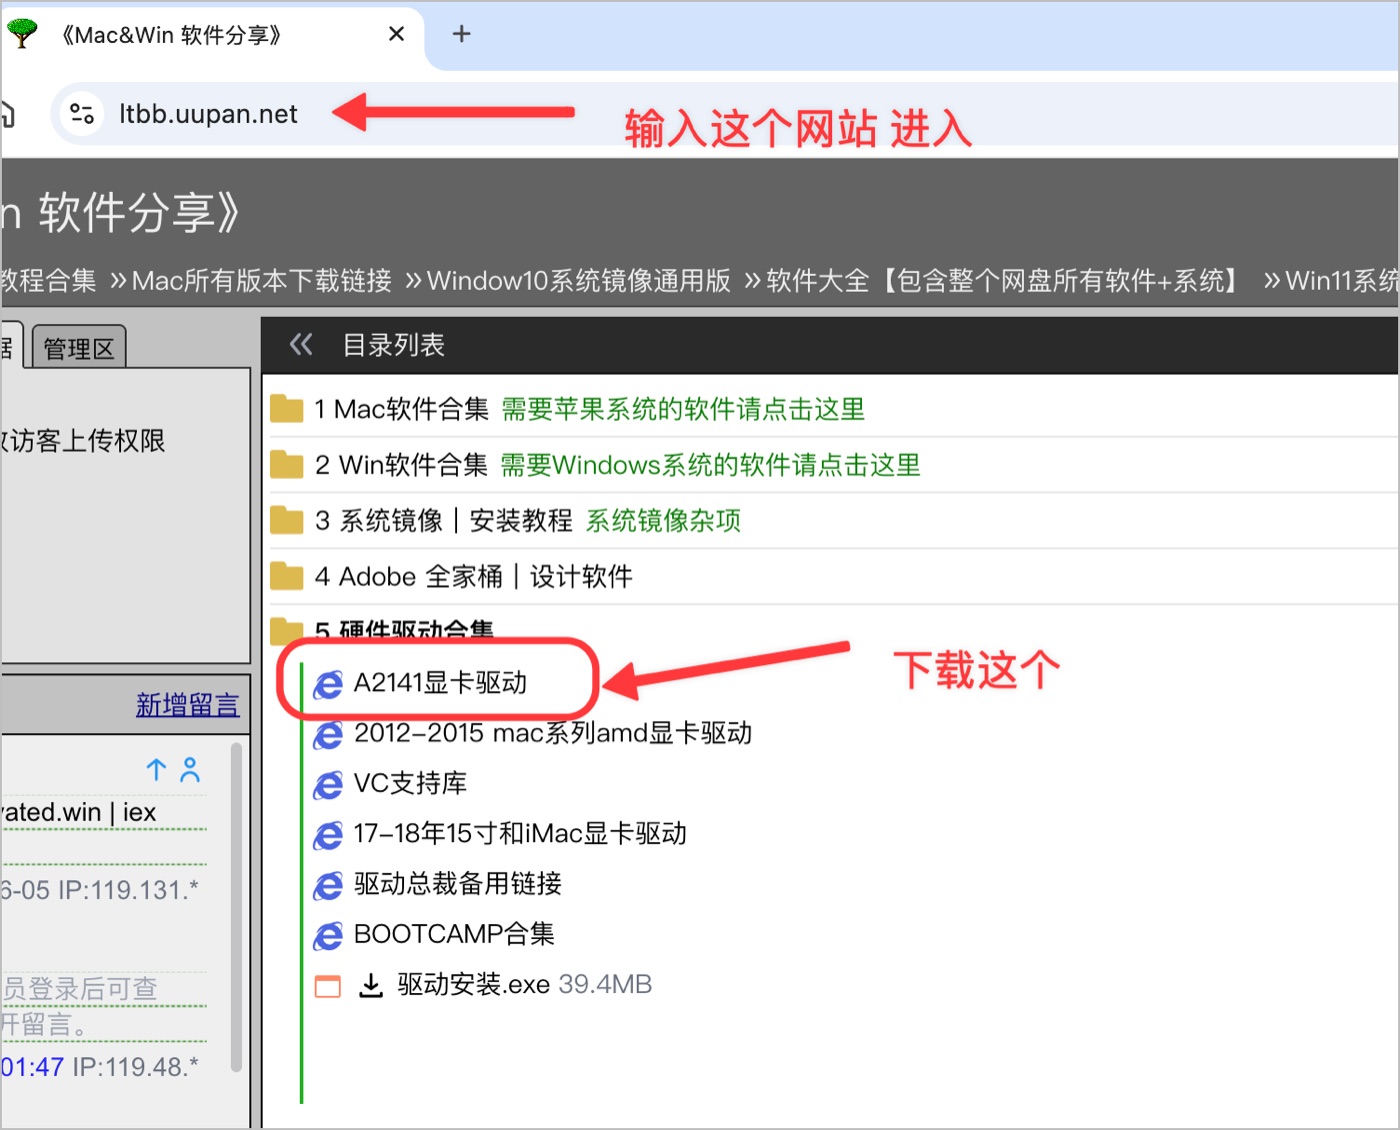Open 17-18年15寸和iMac显卡驱动 link
The width and height of the screenshot is (1400, 1130).
pos(520,833)
